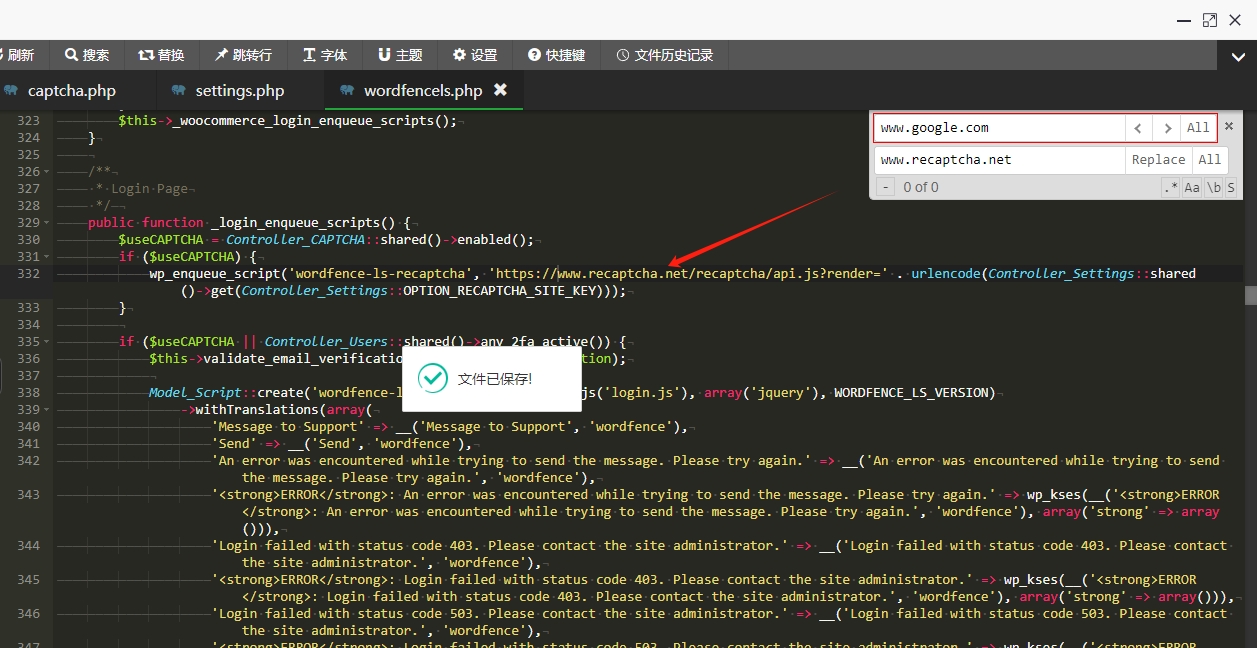
Task: Click the PHP icon on wordfencels.php tab
Action: click(x=347, y=90)
